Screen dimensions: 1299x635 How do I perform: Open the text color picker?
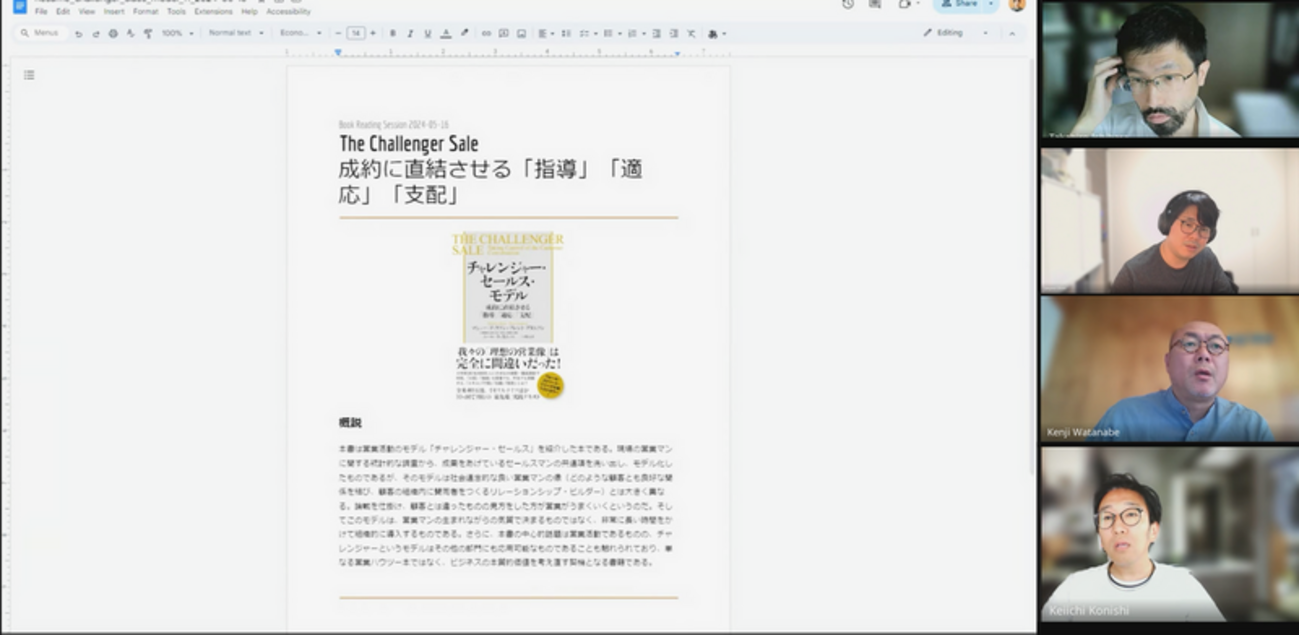pyautogui.click(x=446, y=33)
